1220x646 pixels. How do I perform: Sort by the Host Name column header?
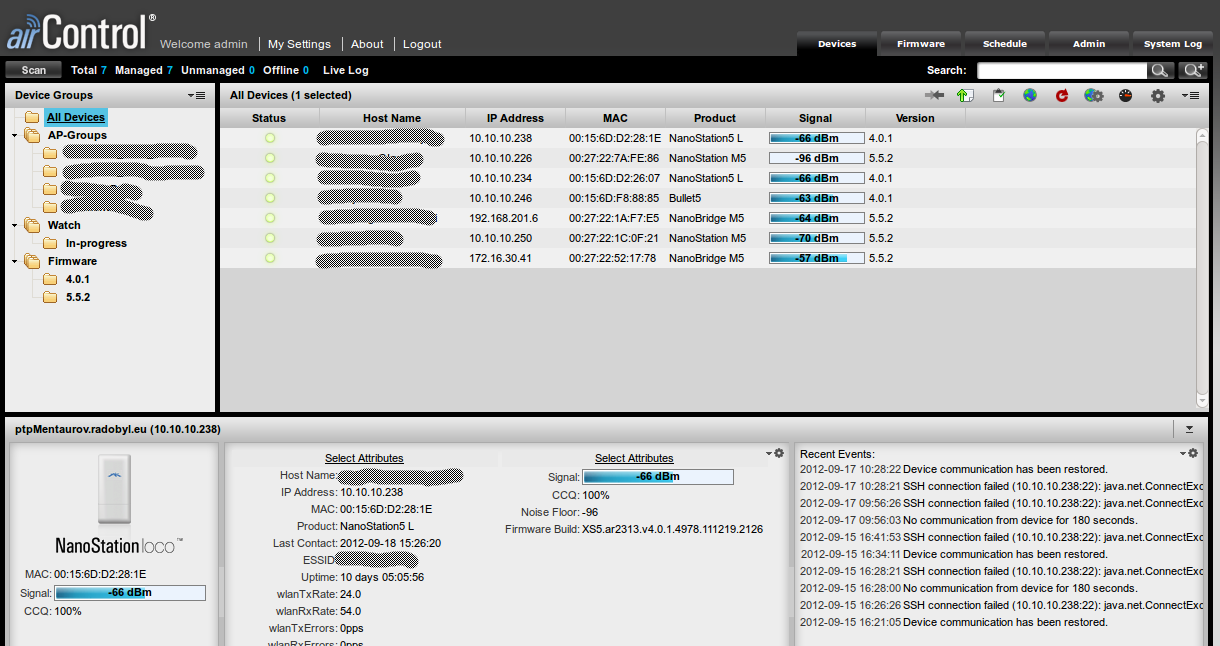pos(392,118)
